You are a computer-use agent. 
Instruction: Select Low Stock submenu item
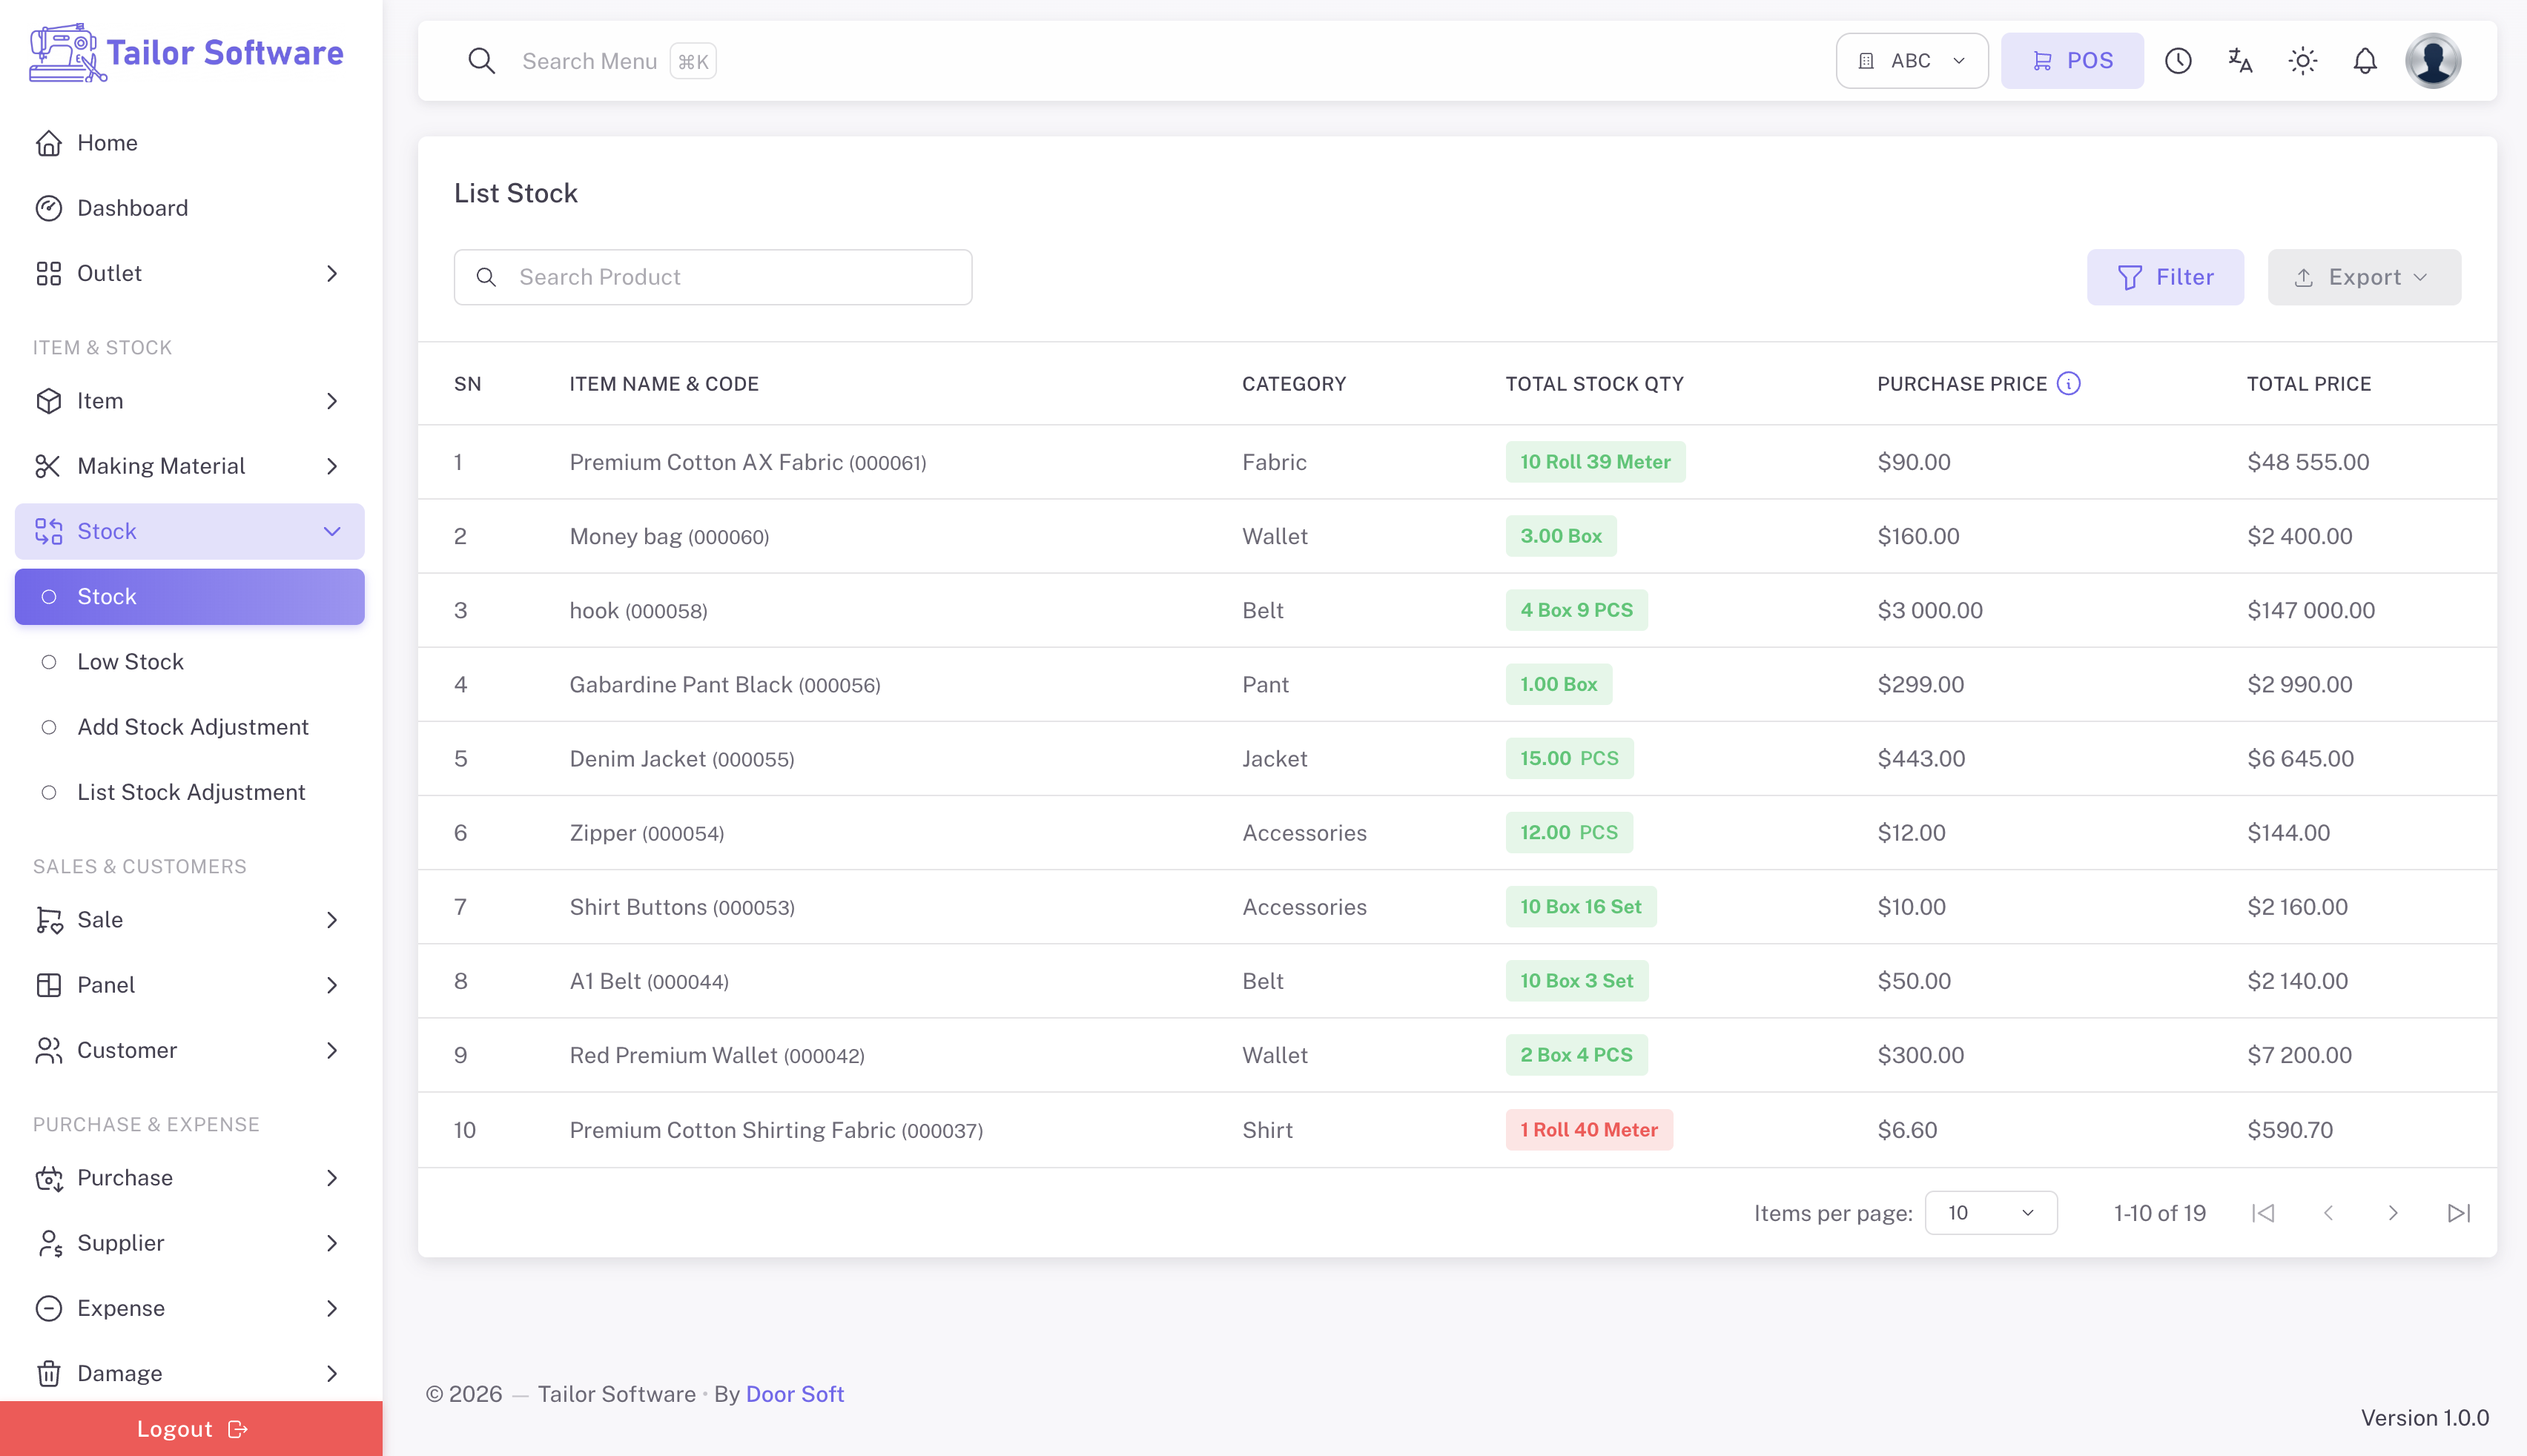189,662
